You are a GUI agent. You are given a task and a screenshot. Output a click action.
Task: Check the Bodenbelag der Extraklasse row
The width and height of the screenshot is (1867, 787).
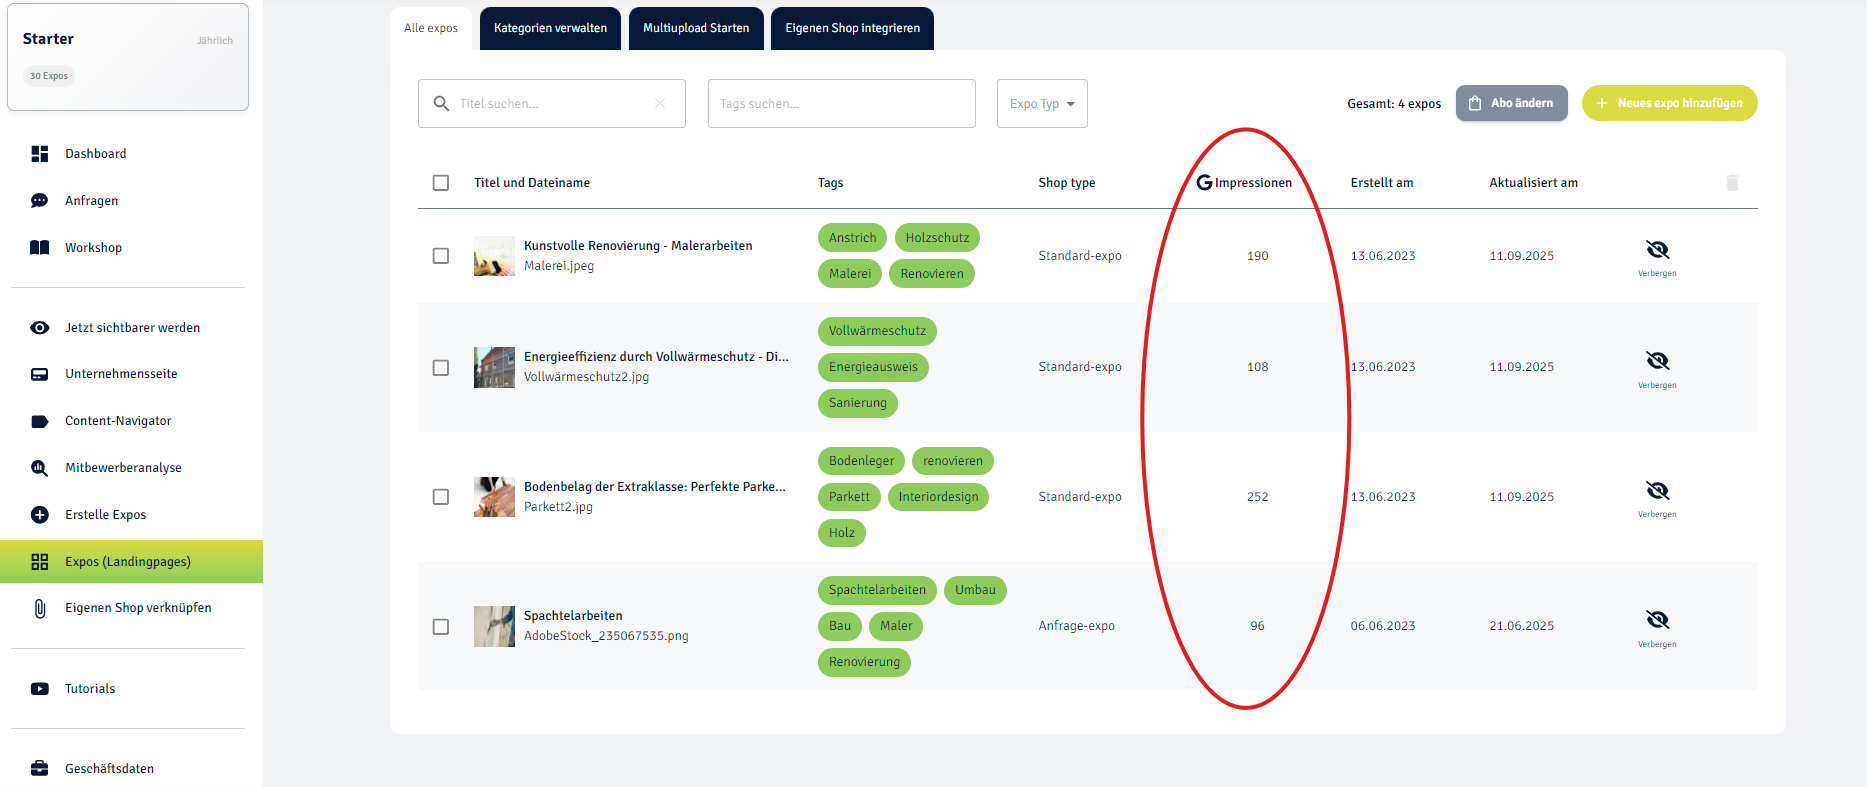pos(441,497)
